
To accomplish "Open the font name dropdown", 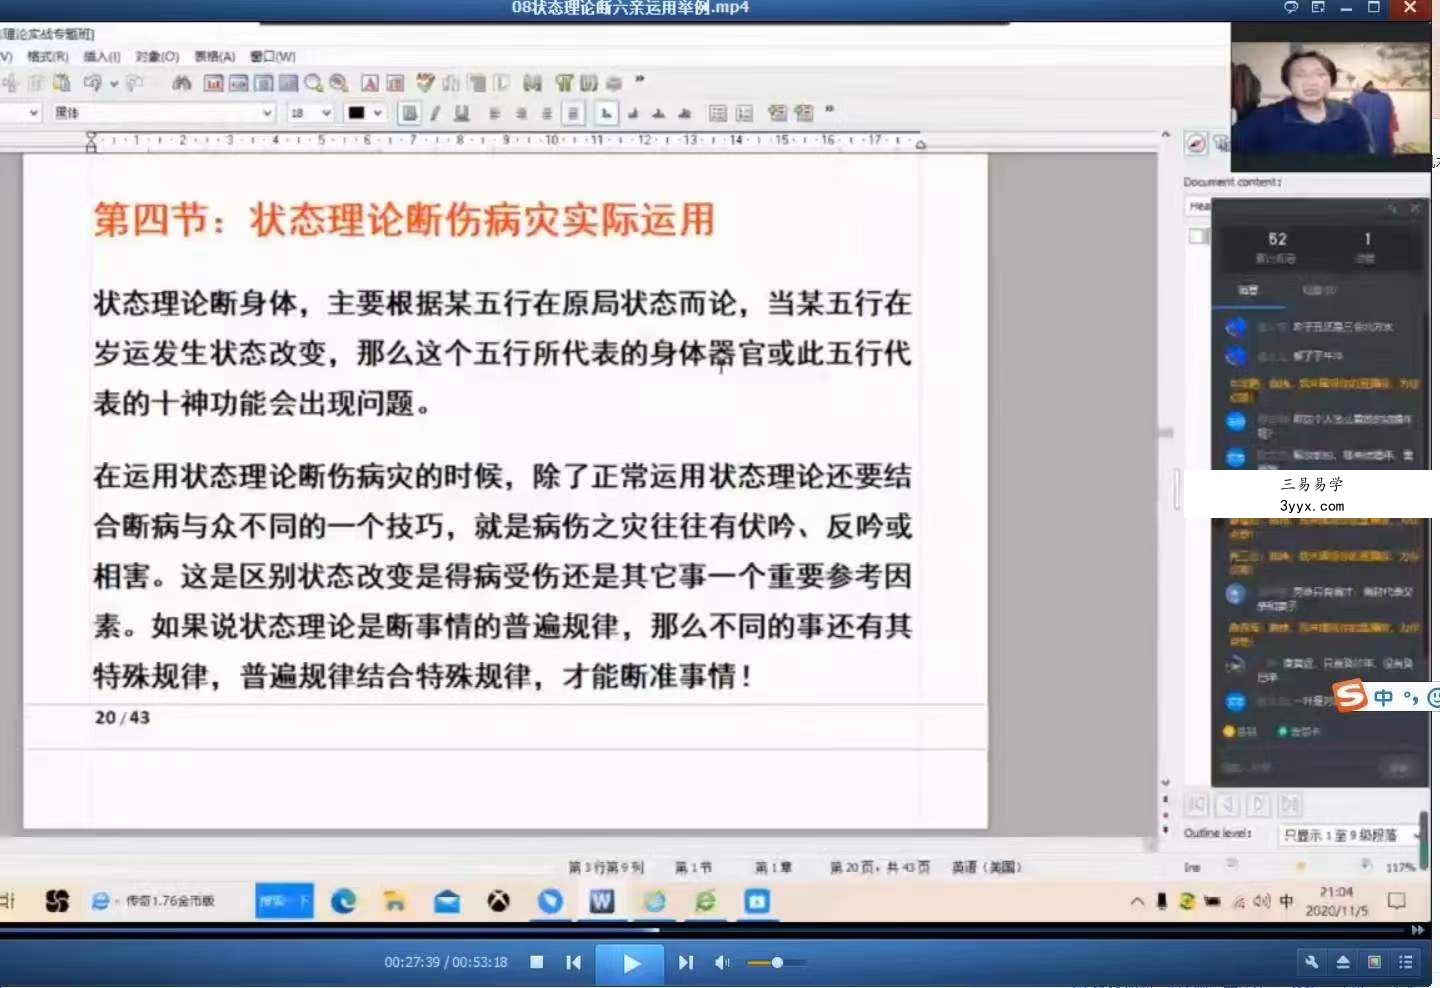I will [267, 113].
